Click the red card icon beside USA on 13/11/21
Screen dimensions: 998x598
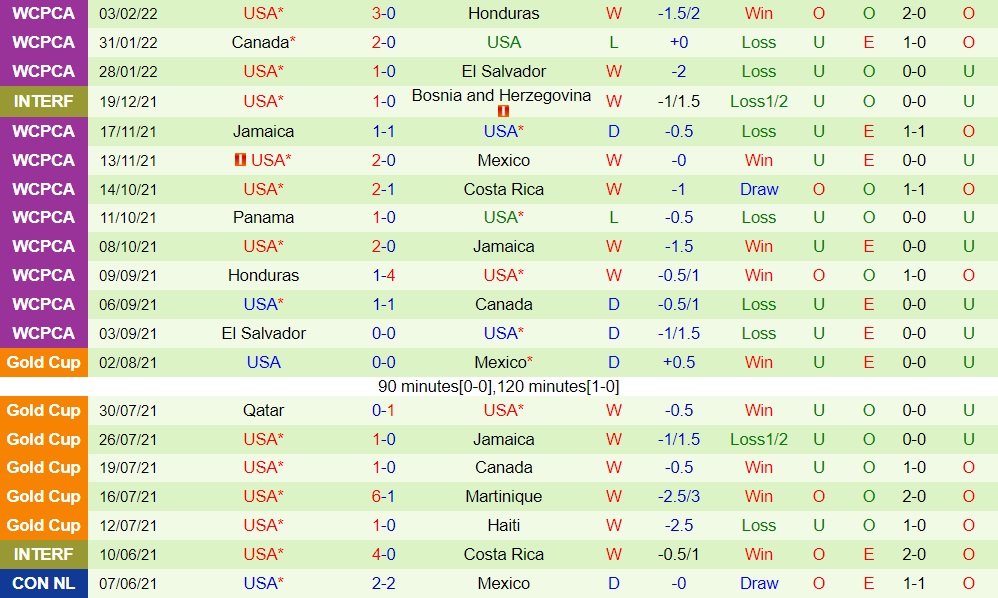pyautogui.click(x=240, y=160)
